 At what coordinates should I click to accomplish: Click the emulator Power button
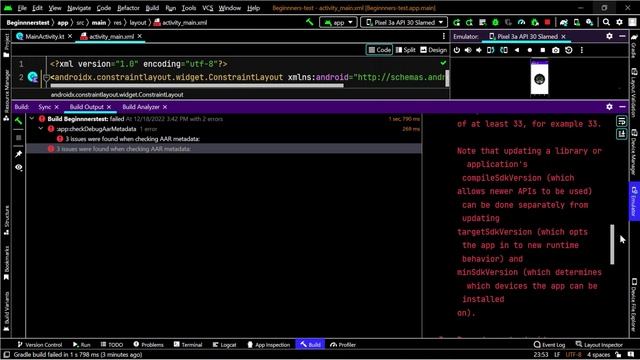pos(457,50)
